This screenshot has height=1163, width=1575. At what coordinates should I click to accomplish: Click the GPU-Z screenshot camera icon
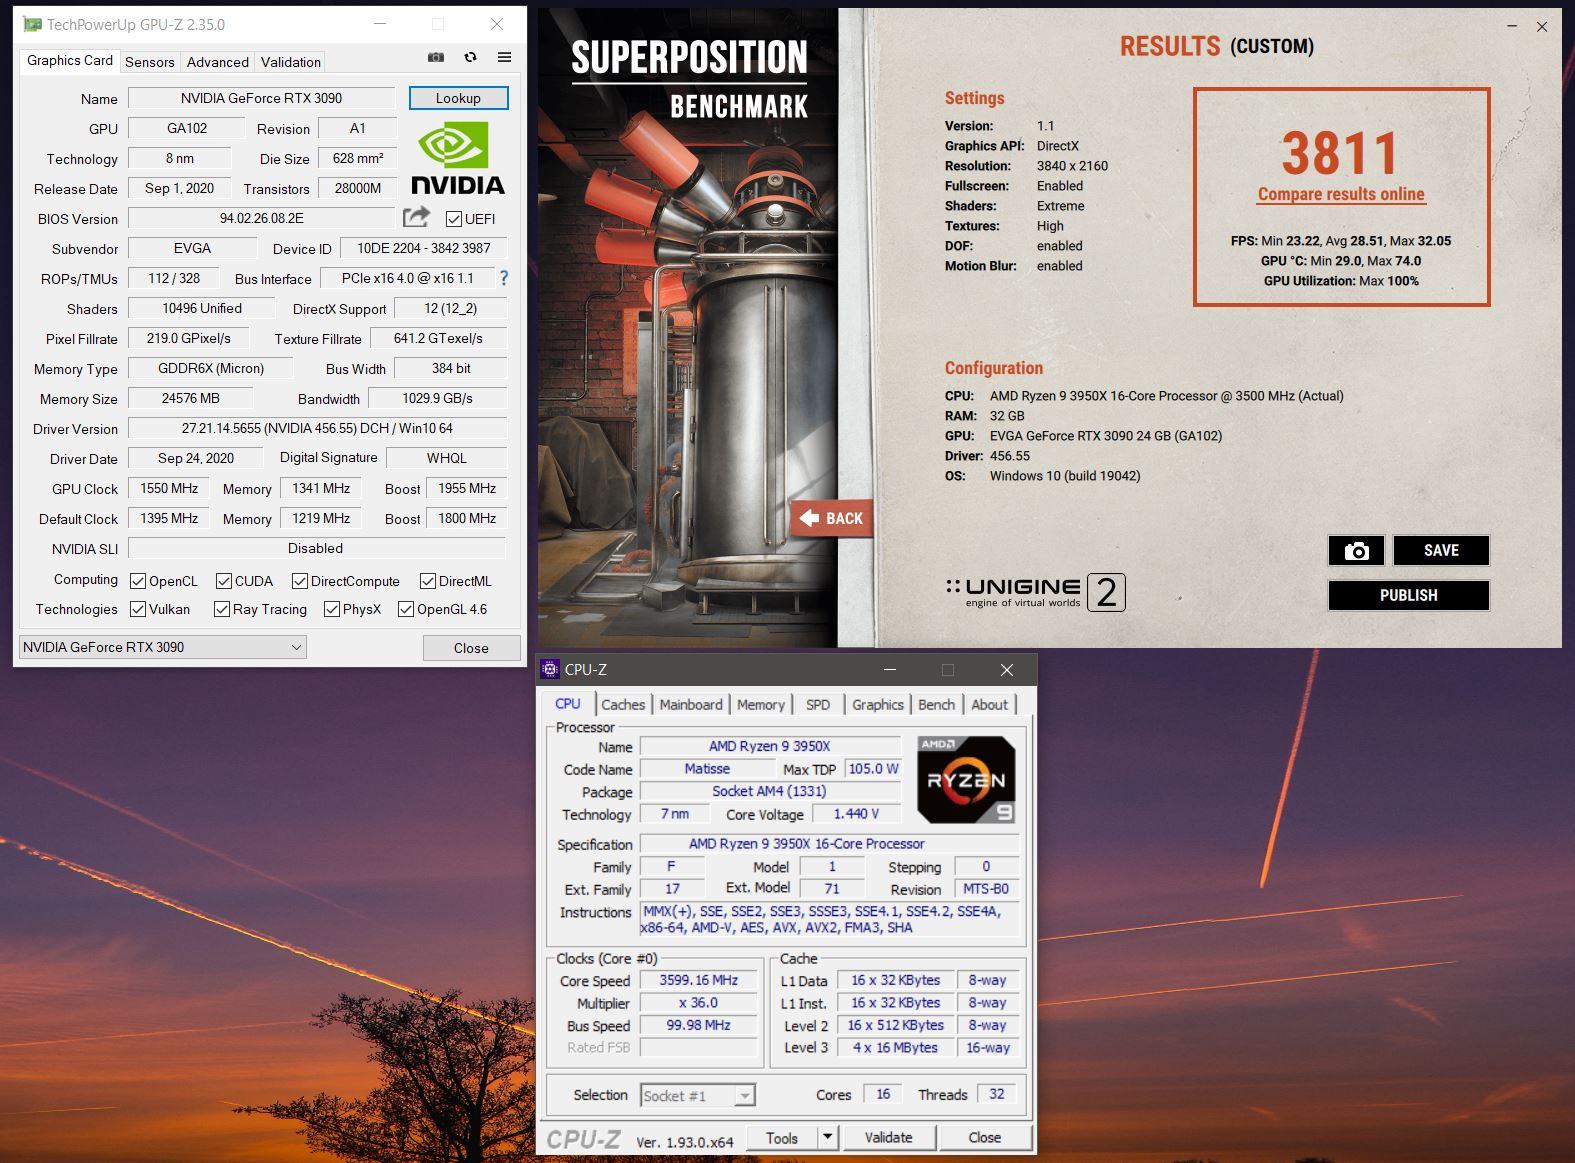pos(436,58)
